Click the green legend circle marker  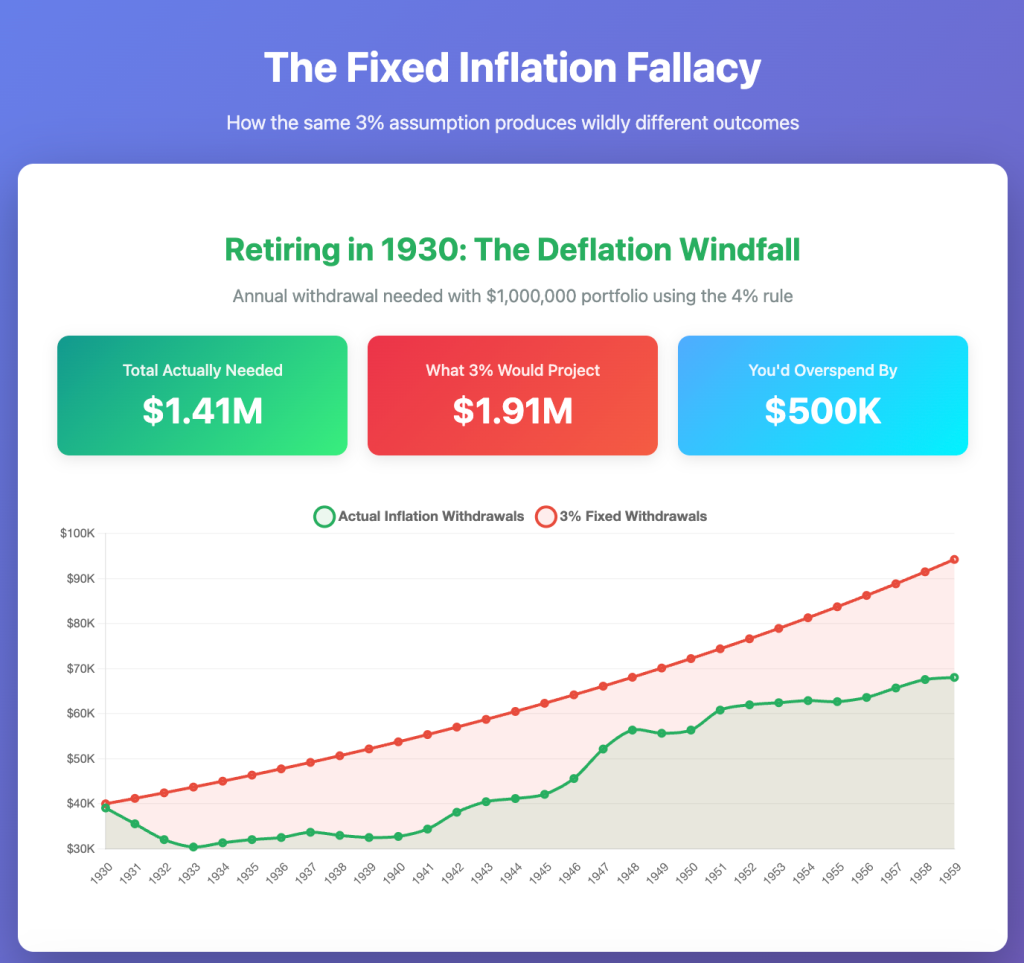click(325, 517)
